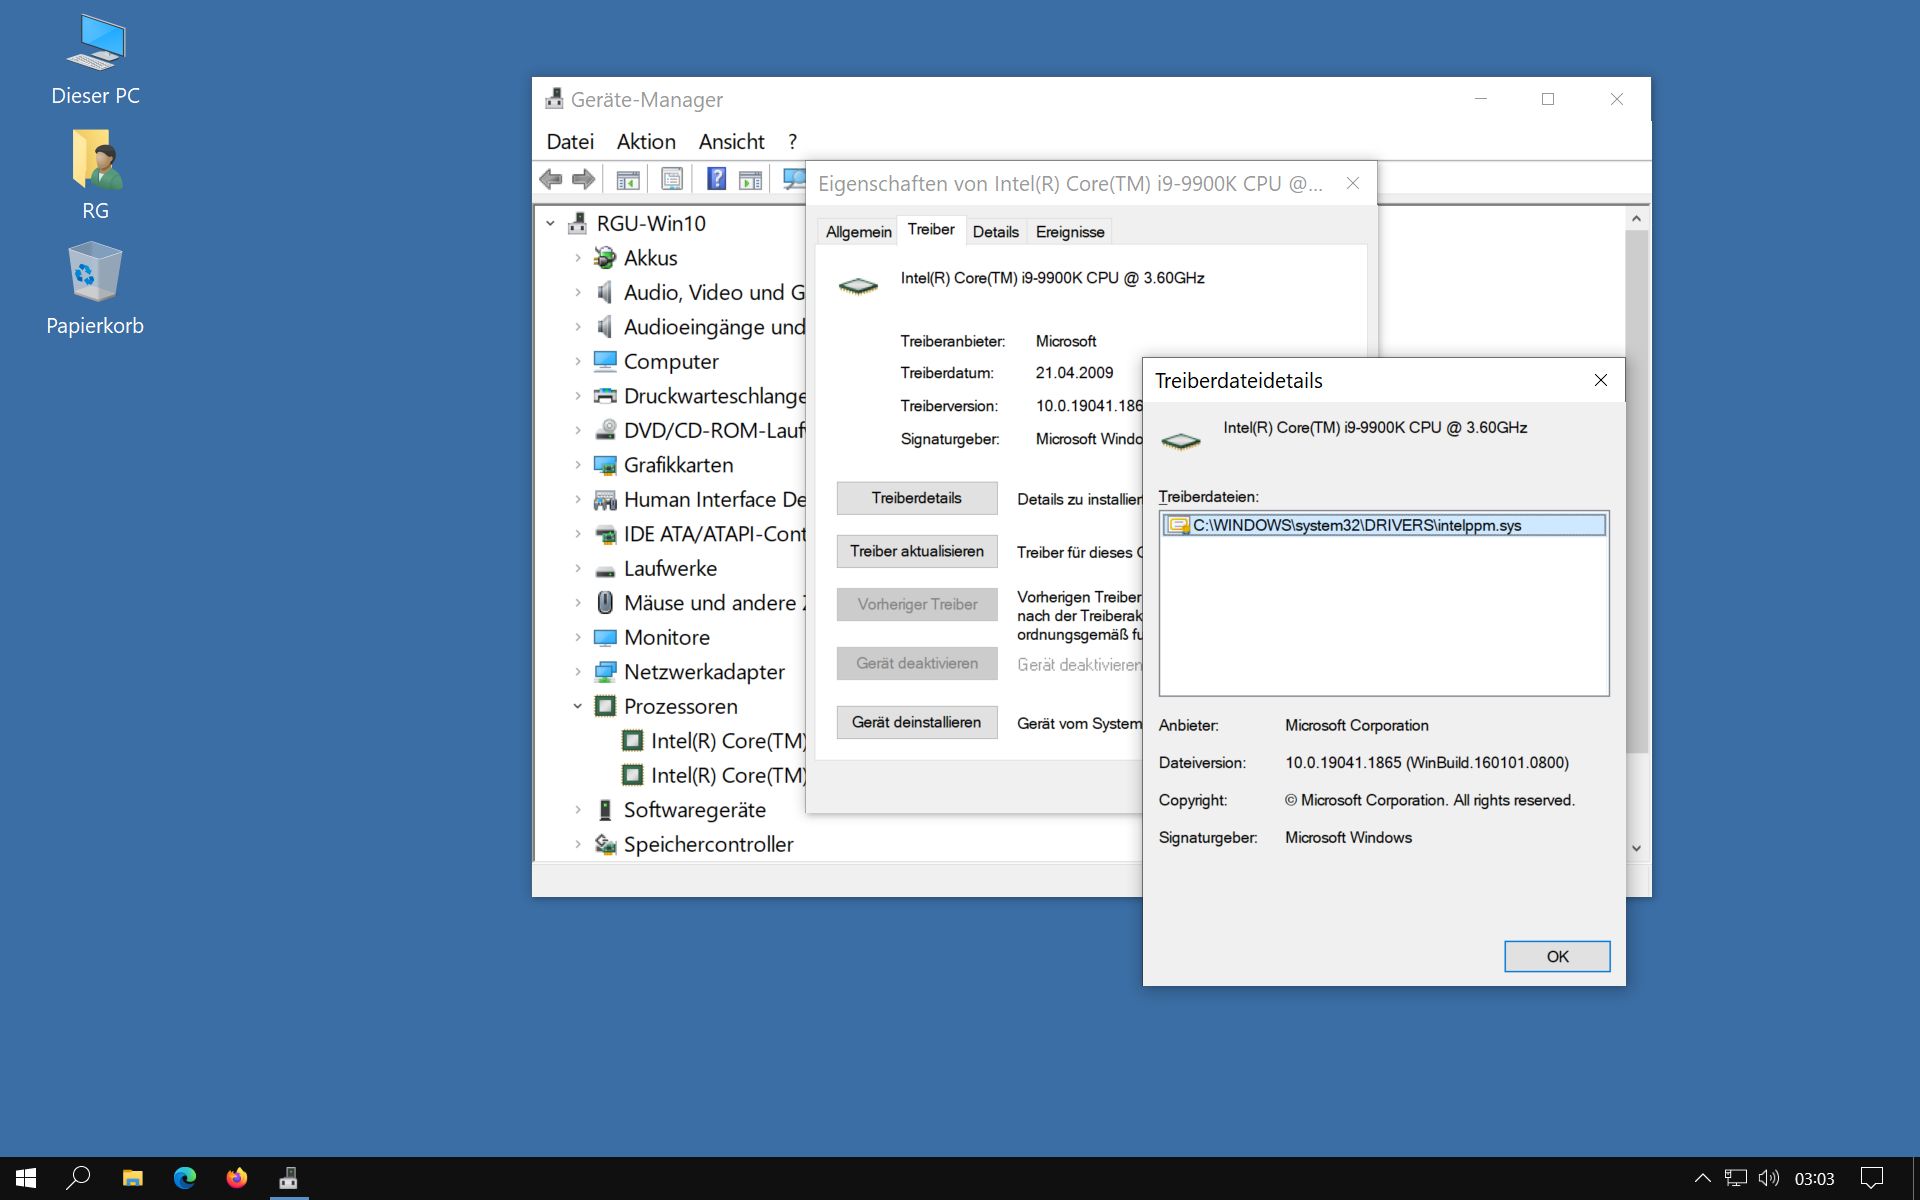Click the Gerät deinstallieren button
This screenshot has height=1200, width=1920.
coord(916,722)
